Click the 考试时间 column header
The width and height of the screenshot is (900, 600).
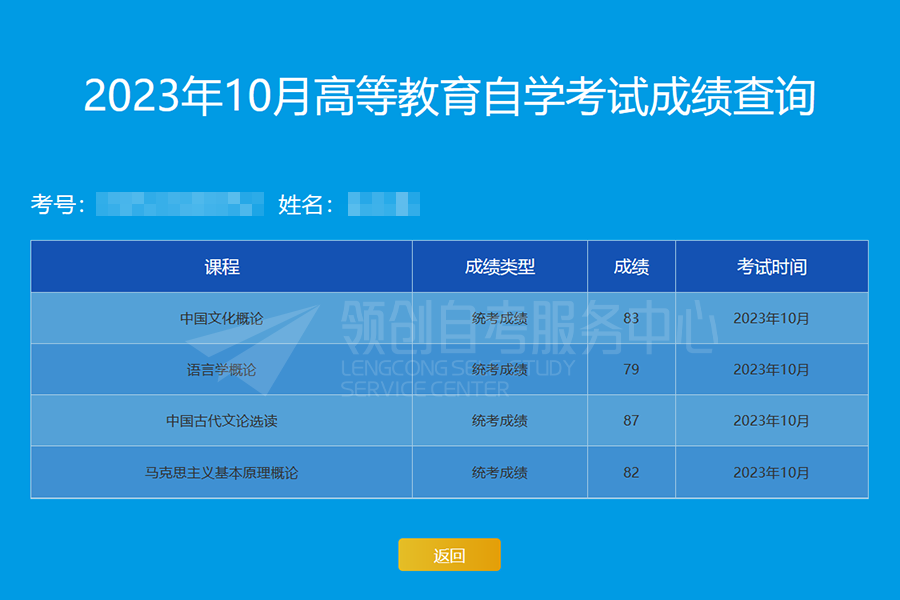(x=772, y=266)
